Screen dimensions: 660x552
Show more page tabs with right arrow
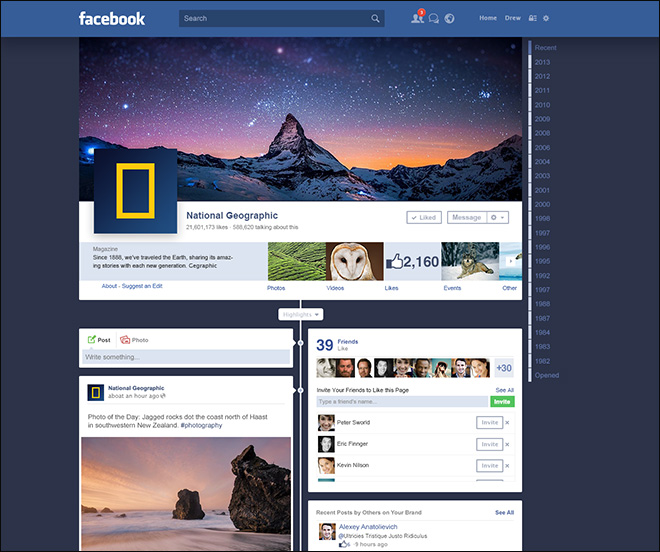click(511, 261)
